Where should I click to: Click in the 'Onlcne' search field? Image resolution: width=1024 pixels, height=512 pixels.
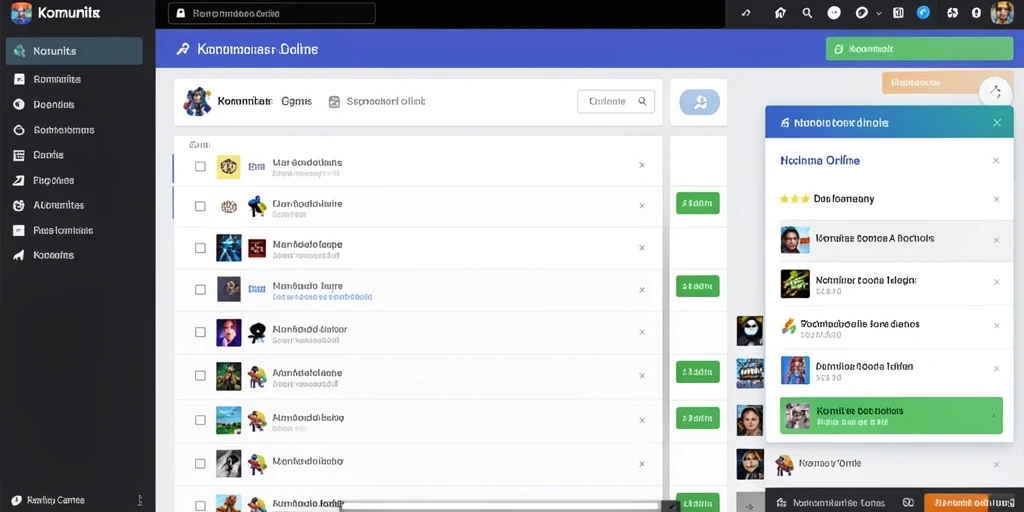pyautogui.click(x=616, y=101)
